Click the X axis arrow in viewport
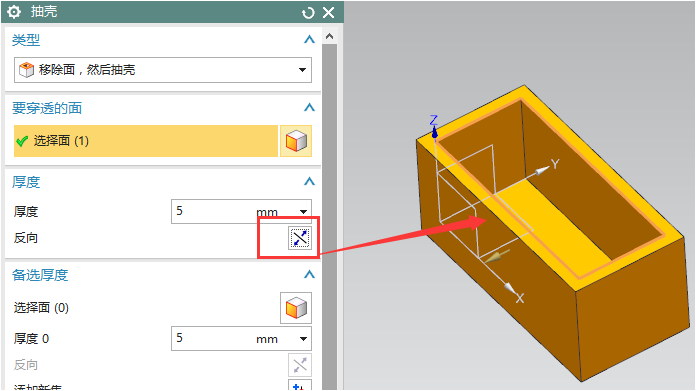 [510, 289]
